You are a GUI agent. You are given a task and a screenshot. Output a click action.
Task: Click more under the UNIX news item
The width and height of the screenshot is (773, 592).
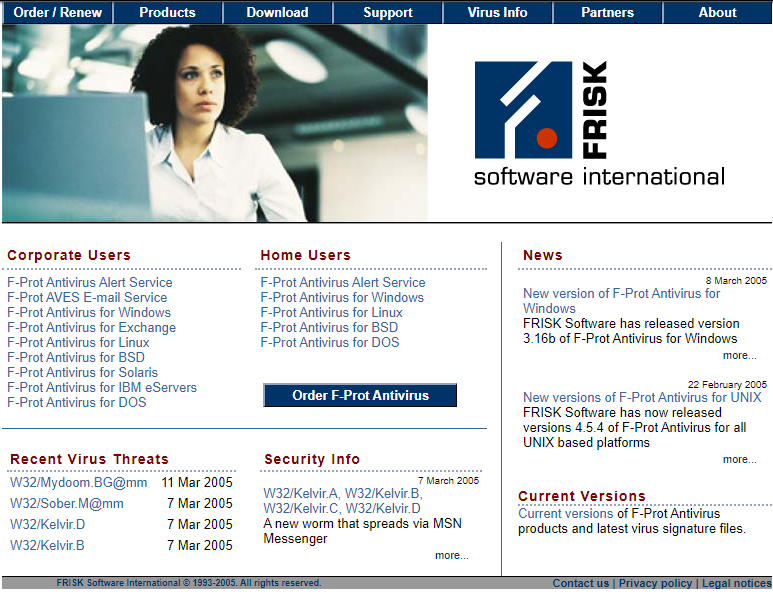pyautogui.click(x=739, y=459)
